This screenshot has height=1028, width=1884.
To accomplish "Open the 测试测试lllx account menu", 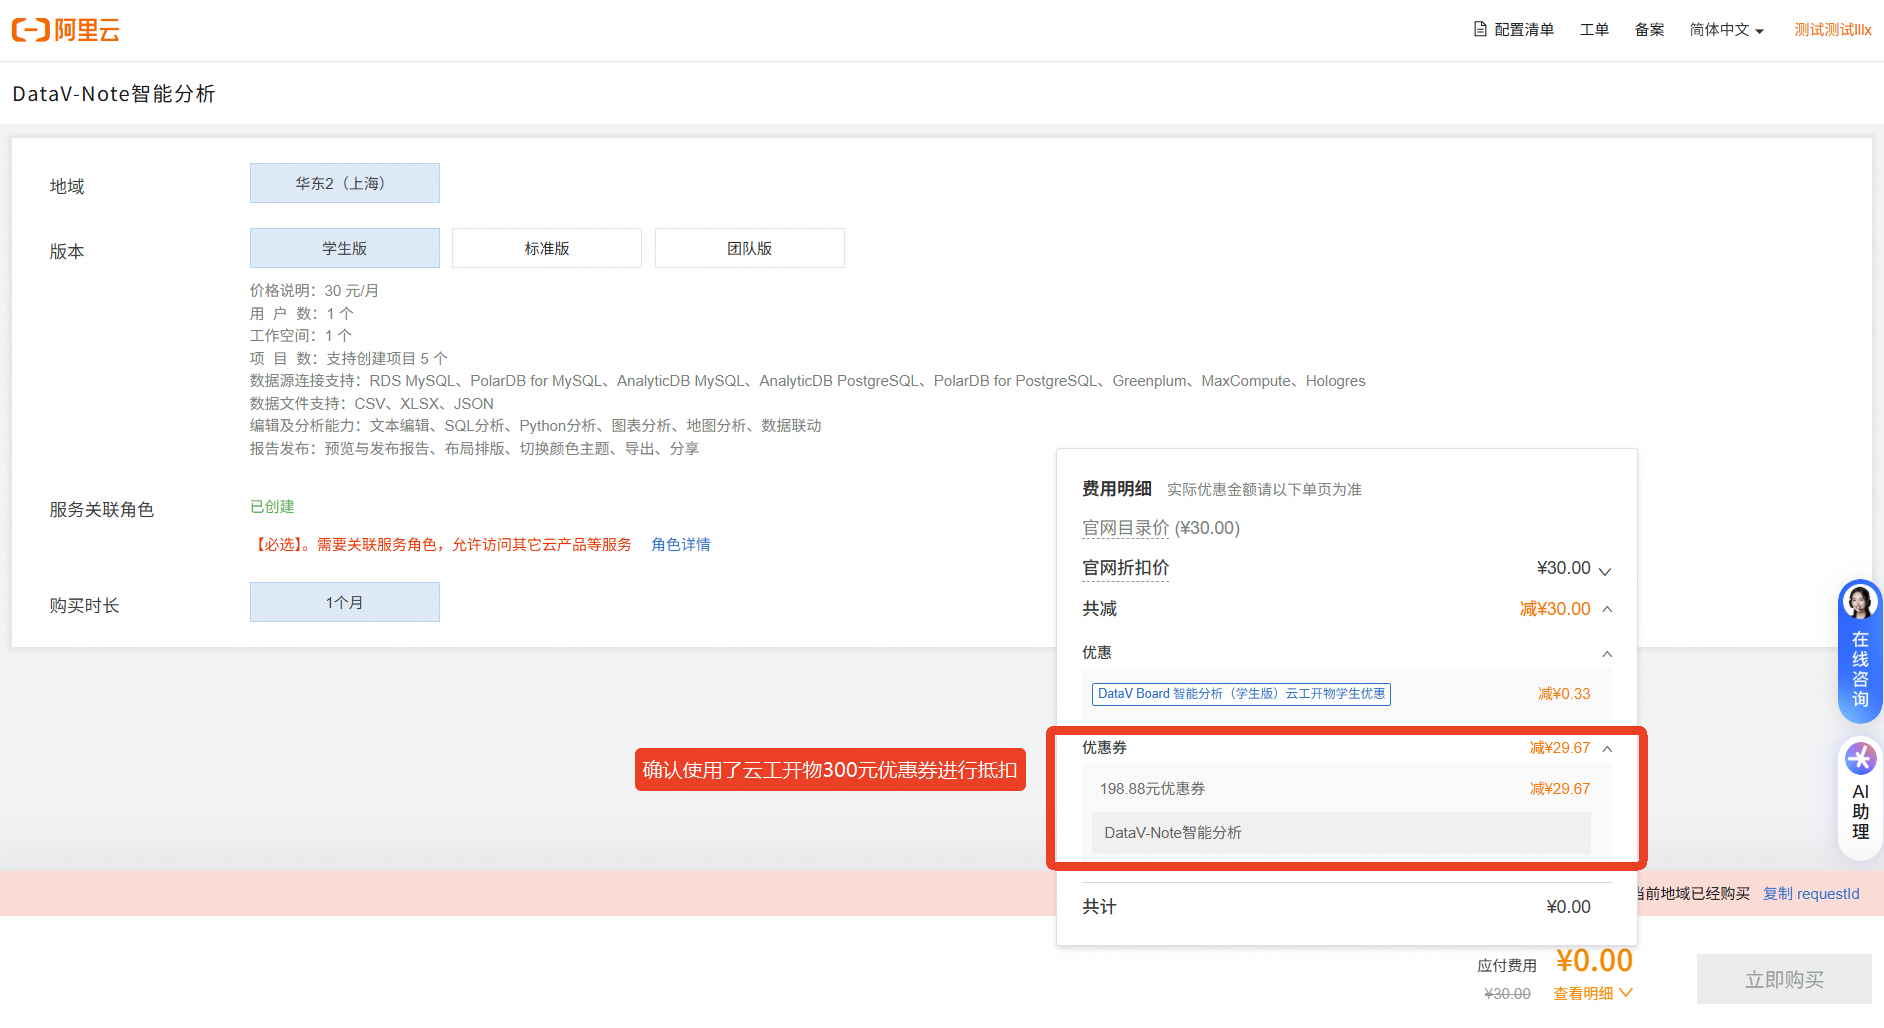I will [1833, 30].
